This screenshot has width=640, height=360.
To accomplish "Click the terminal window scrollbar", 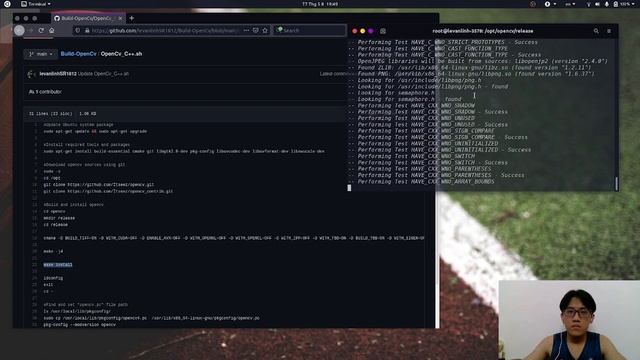I will pos(616,183).
